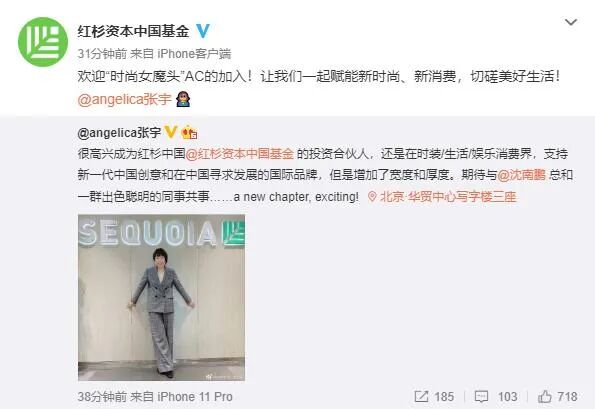Click the blue verified V badge
The height and width of the screenshot is (409, 595).
(x=203, y=31)
